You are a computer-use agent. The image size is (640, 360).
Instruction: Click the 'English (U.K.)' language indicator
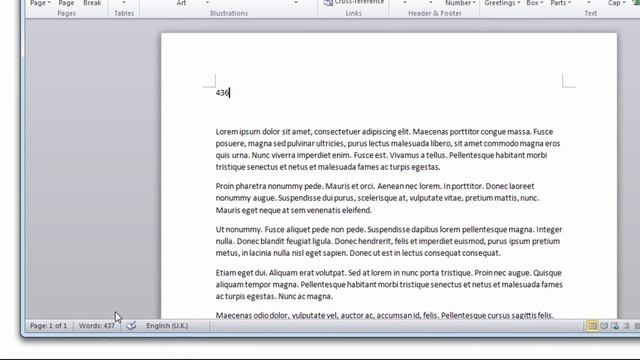167,326
